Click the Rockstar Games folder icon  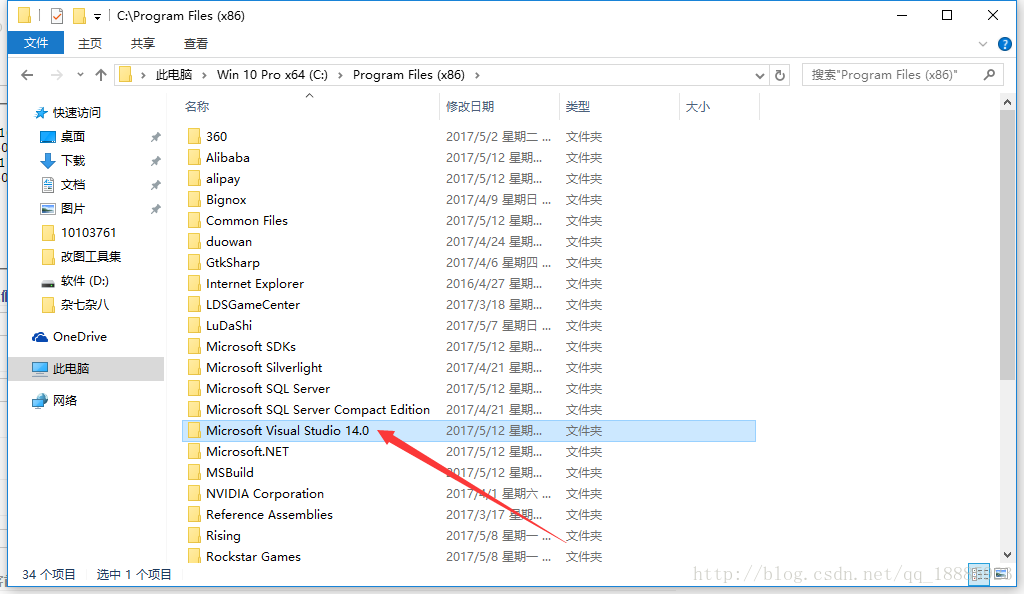point(194,557)
